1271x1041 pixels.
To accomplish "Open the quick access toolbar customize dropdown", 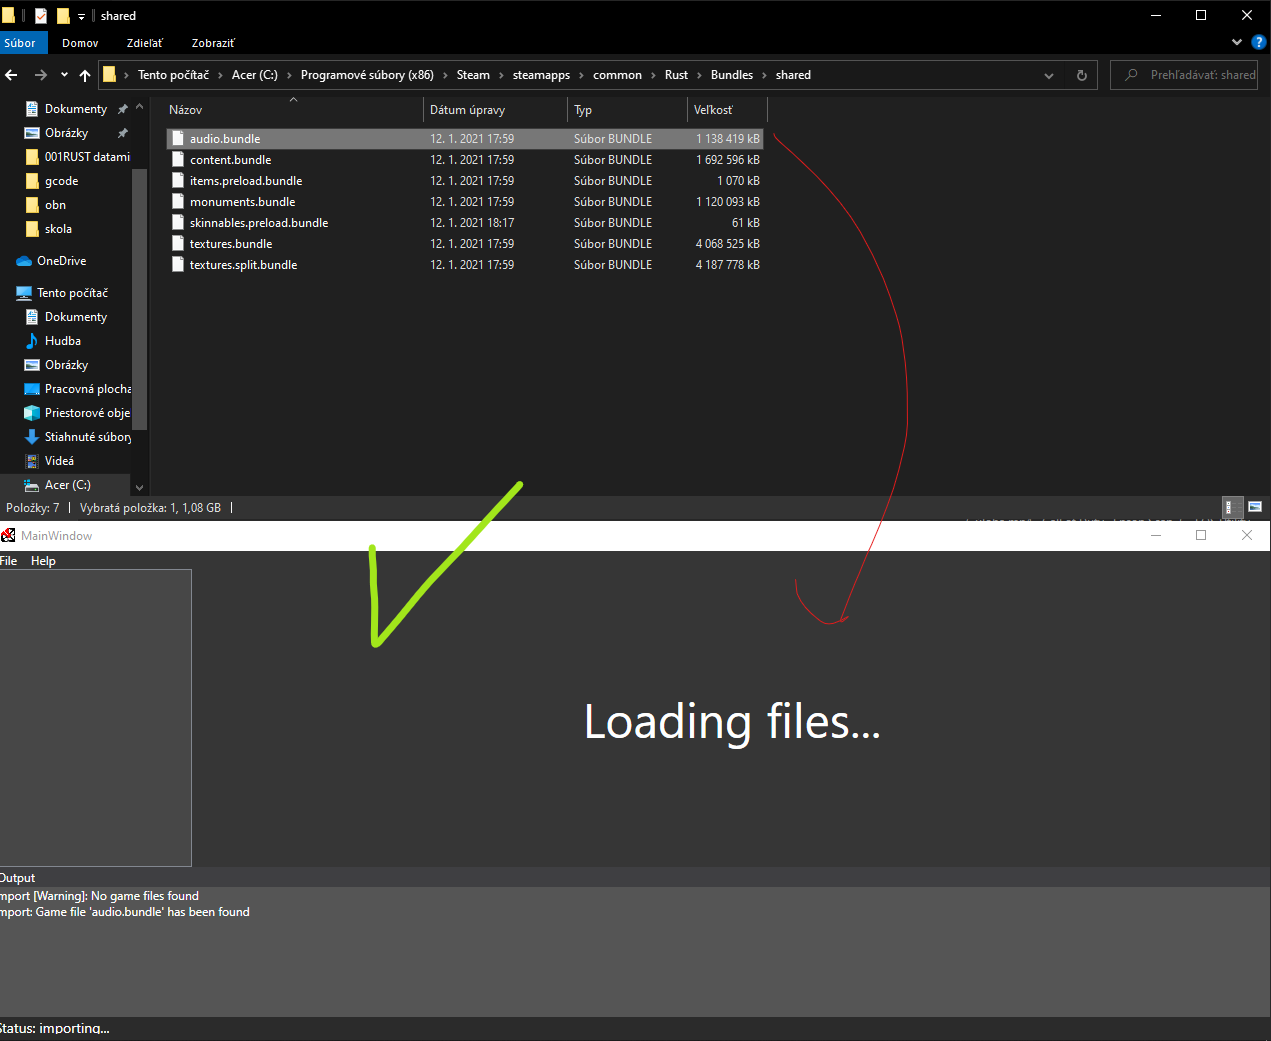I will pos(80,15).
